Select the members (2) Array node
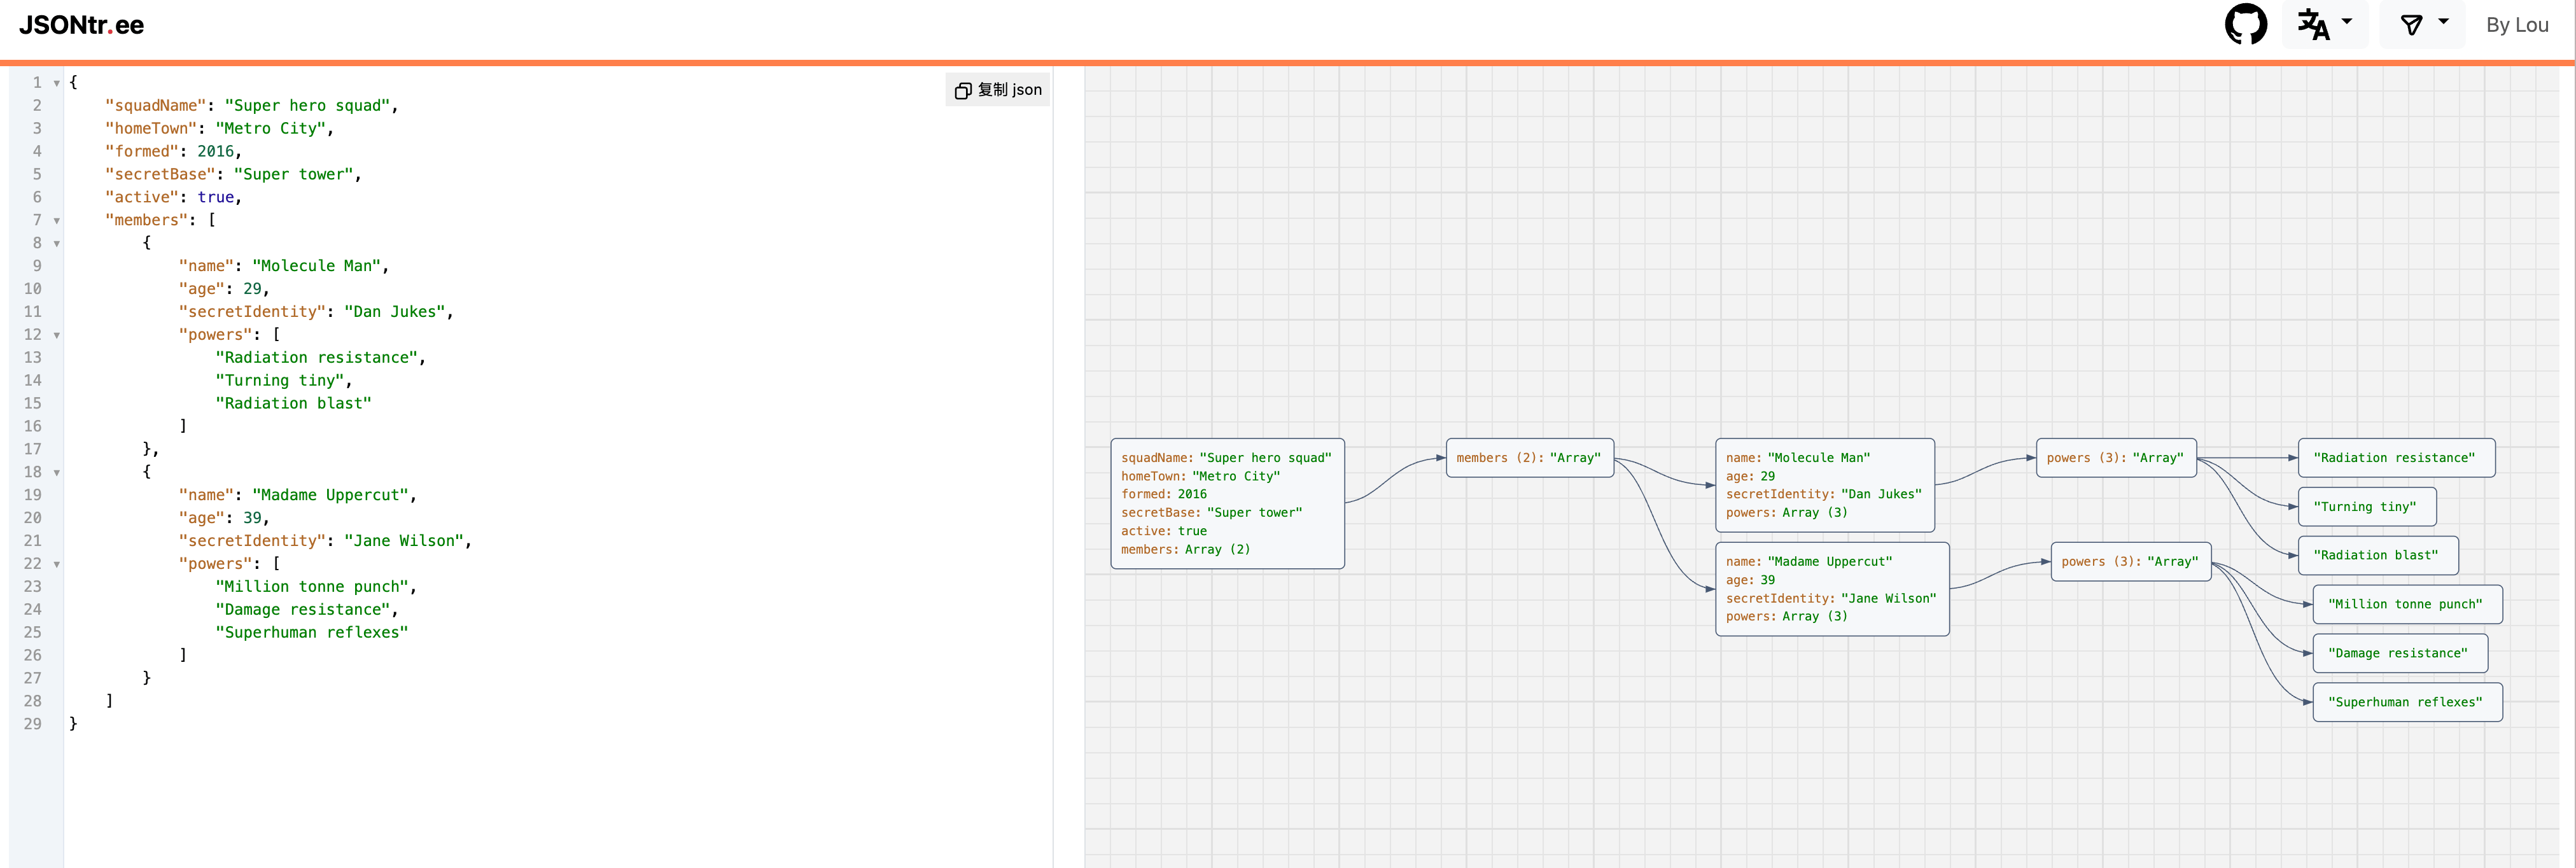This screenshot has height=868, width=2576. (1529, 458)
